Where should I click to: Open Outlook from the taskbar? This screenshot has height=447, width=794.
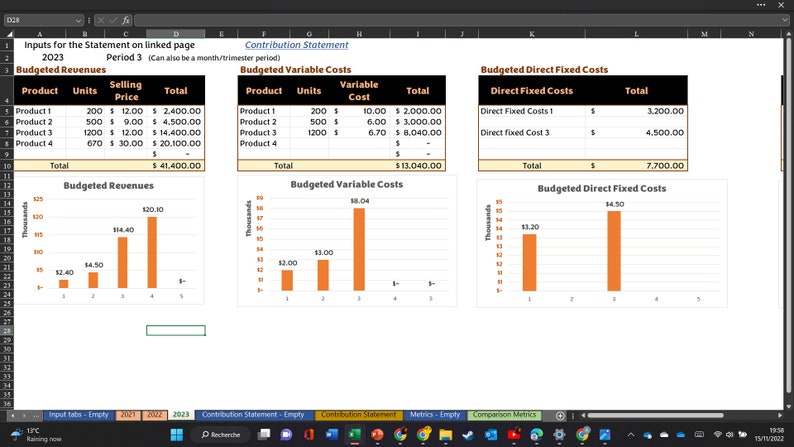(491, 434)
